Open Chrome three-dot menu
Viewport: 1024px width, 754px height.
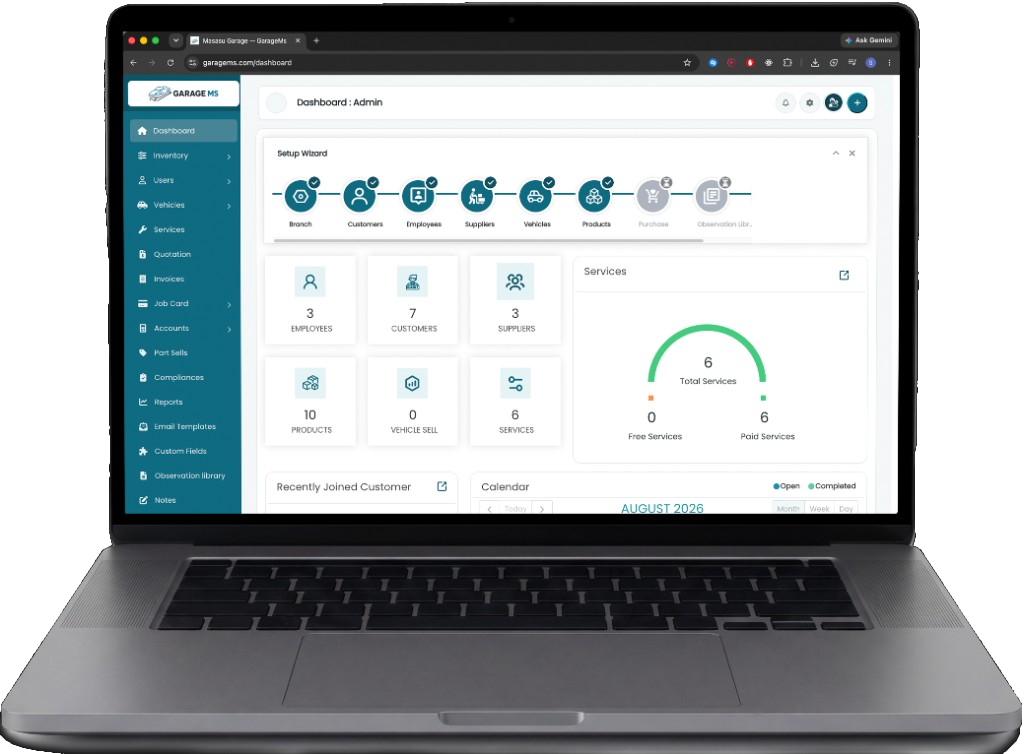889,63
